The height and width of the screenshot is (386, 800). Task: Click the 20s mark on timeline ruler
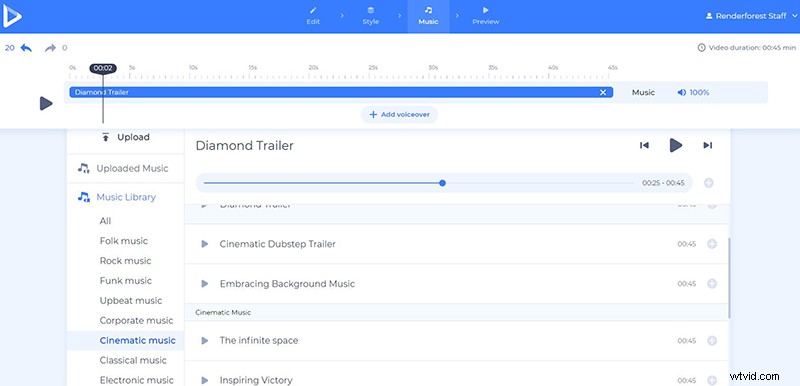(x=313, y=67)
